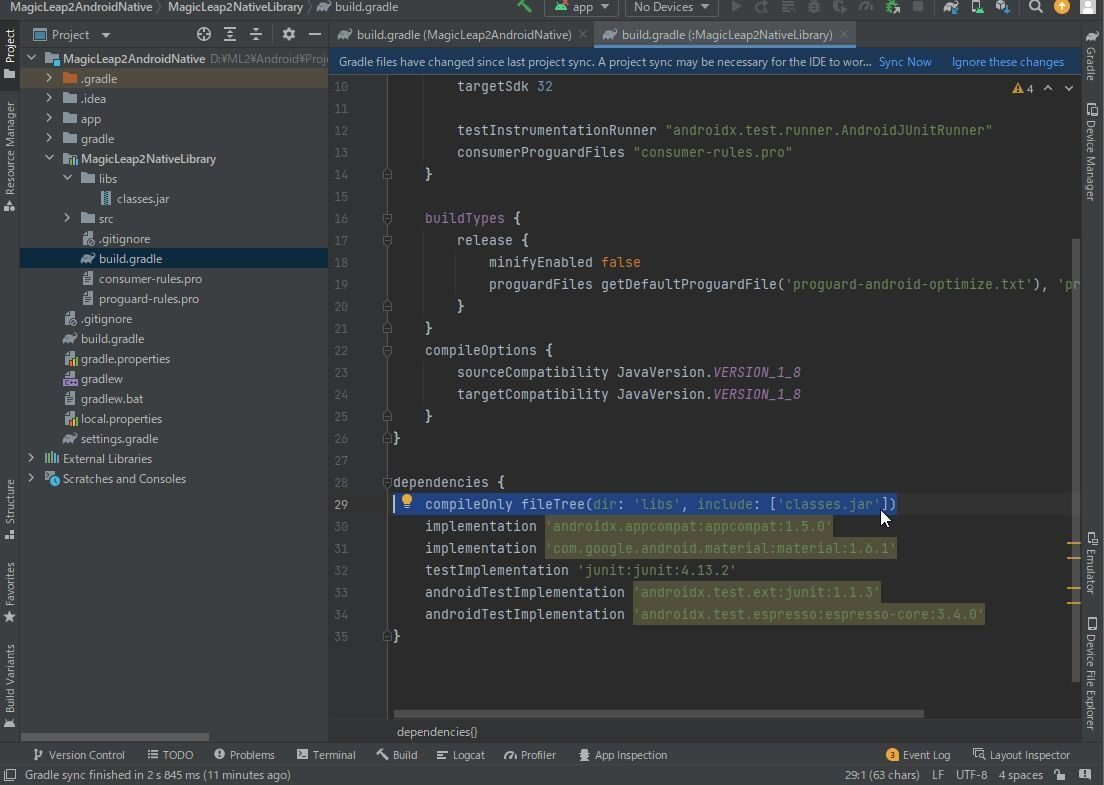Open the Terminal tool window

(326, 755)
